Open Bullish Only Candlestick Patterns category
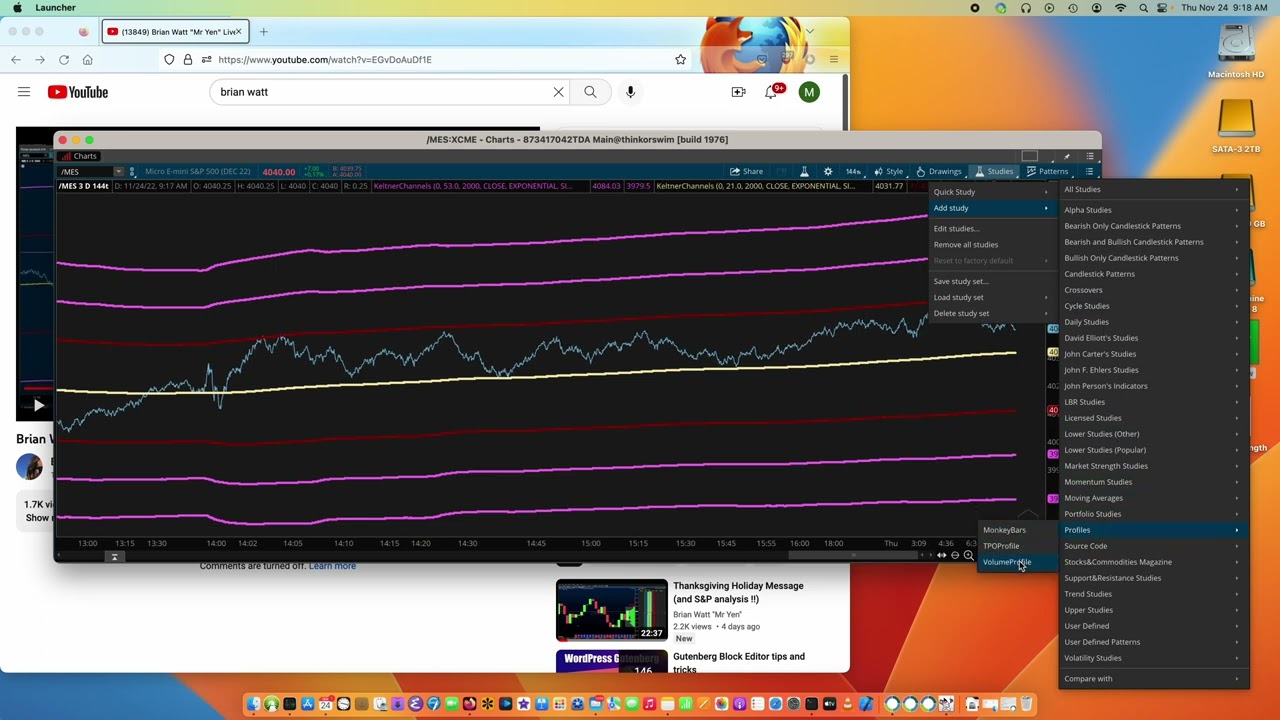The image size is (1280, 720). (x=1153, y=258)
